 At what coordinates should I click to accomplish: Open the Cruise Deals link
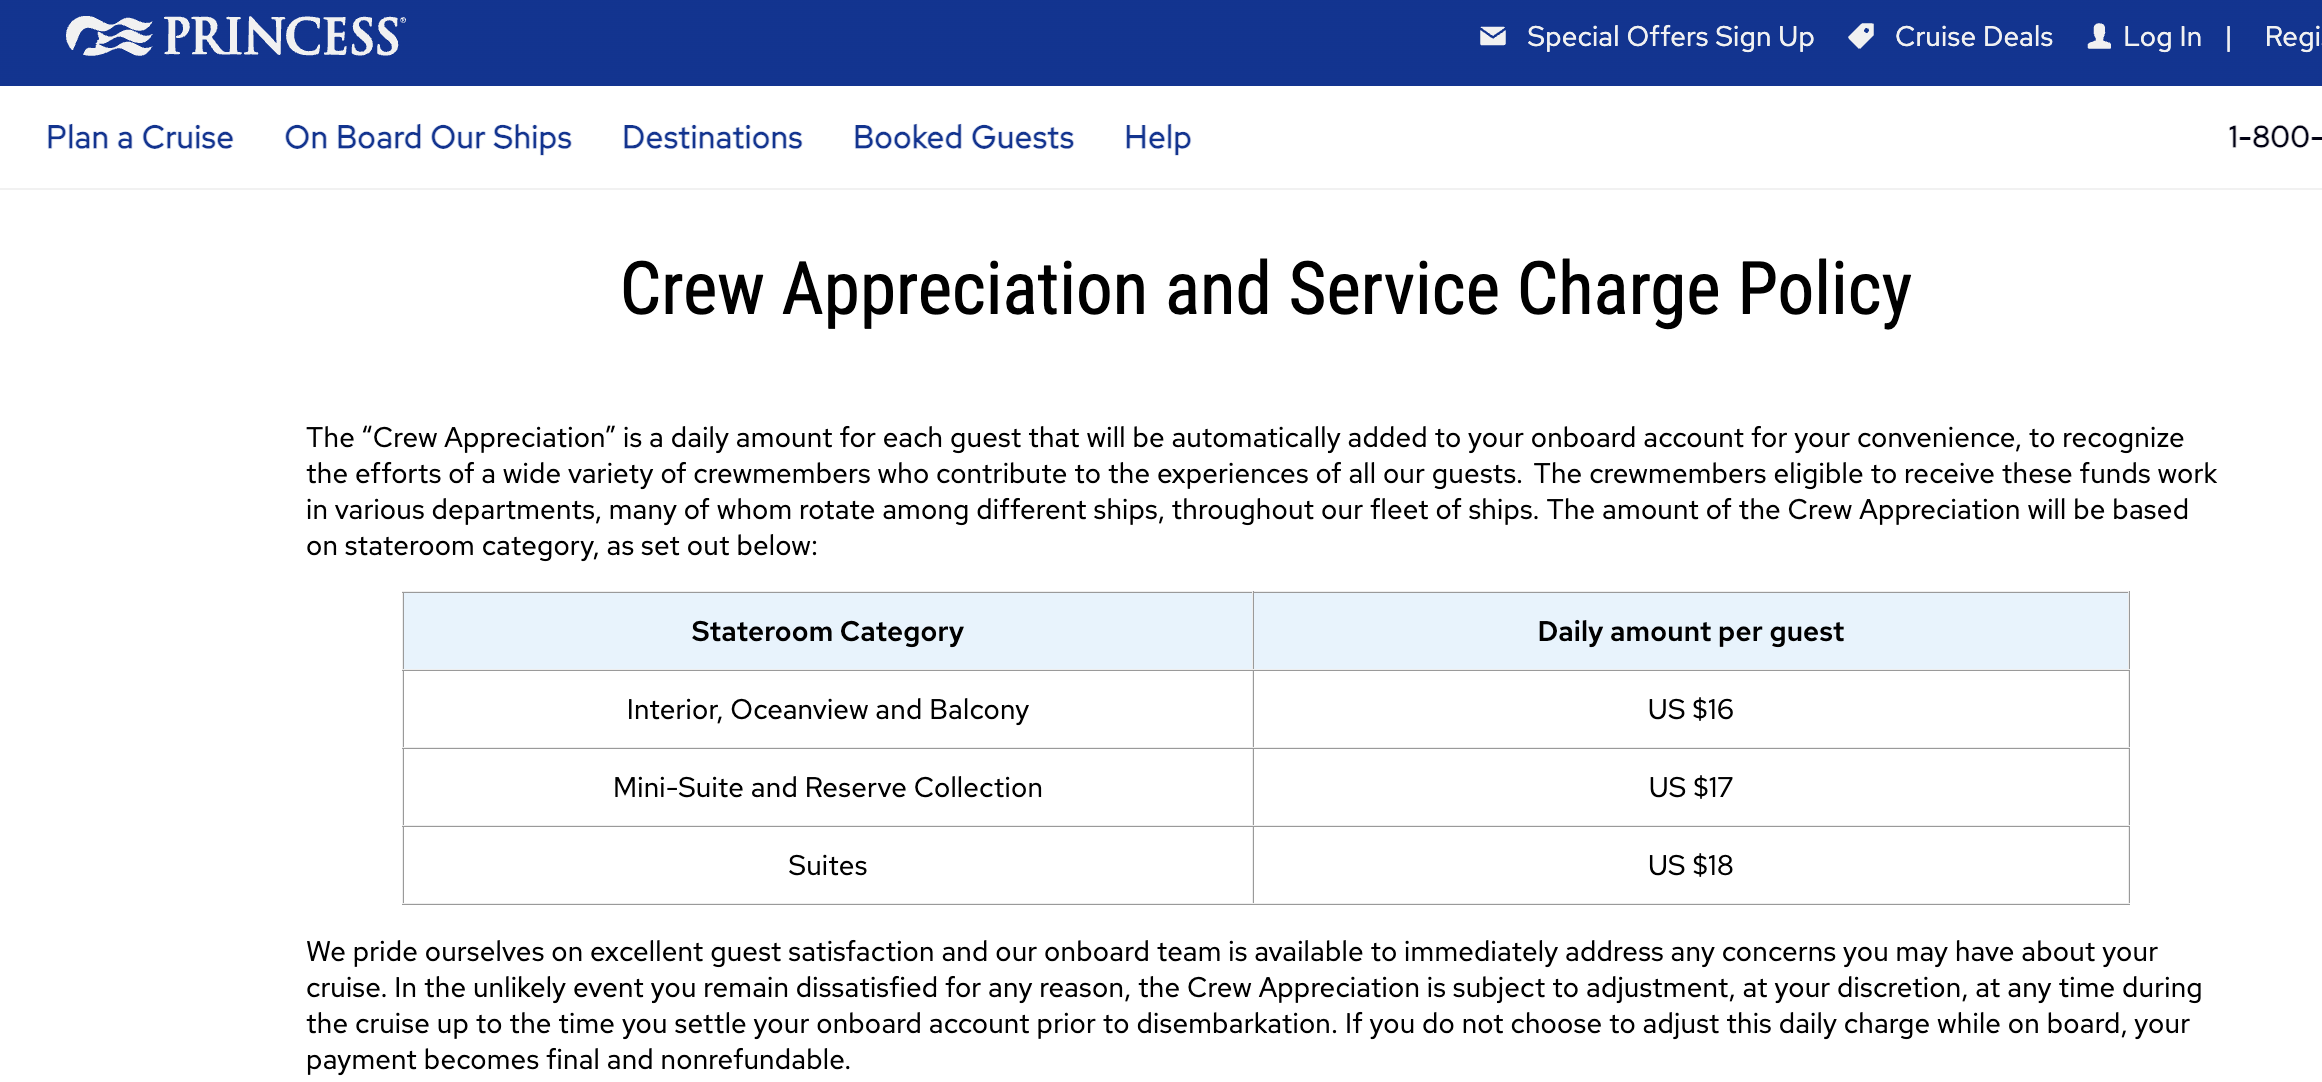point(1973,37)
